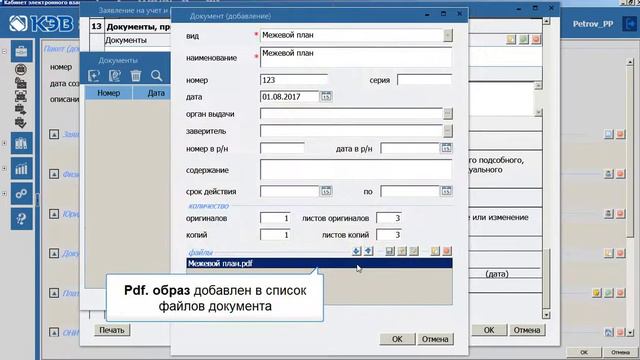Open the bar chart statistics section

pos(21,169)
